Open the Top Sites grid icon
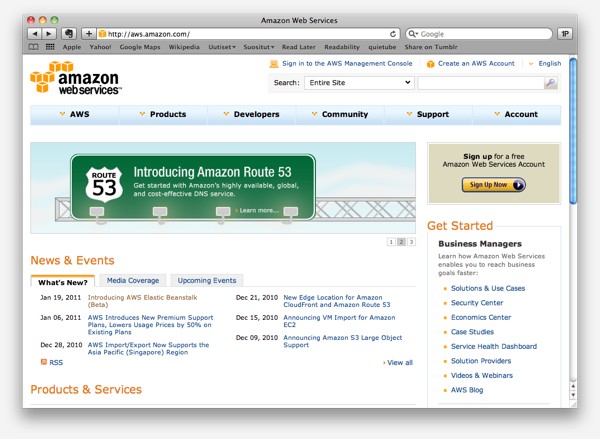Viewport: 600px width, 439px height. [x=49, y=46]
